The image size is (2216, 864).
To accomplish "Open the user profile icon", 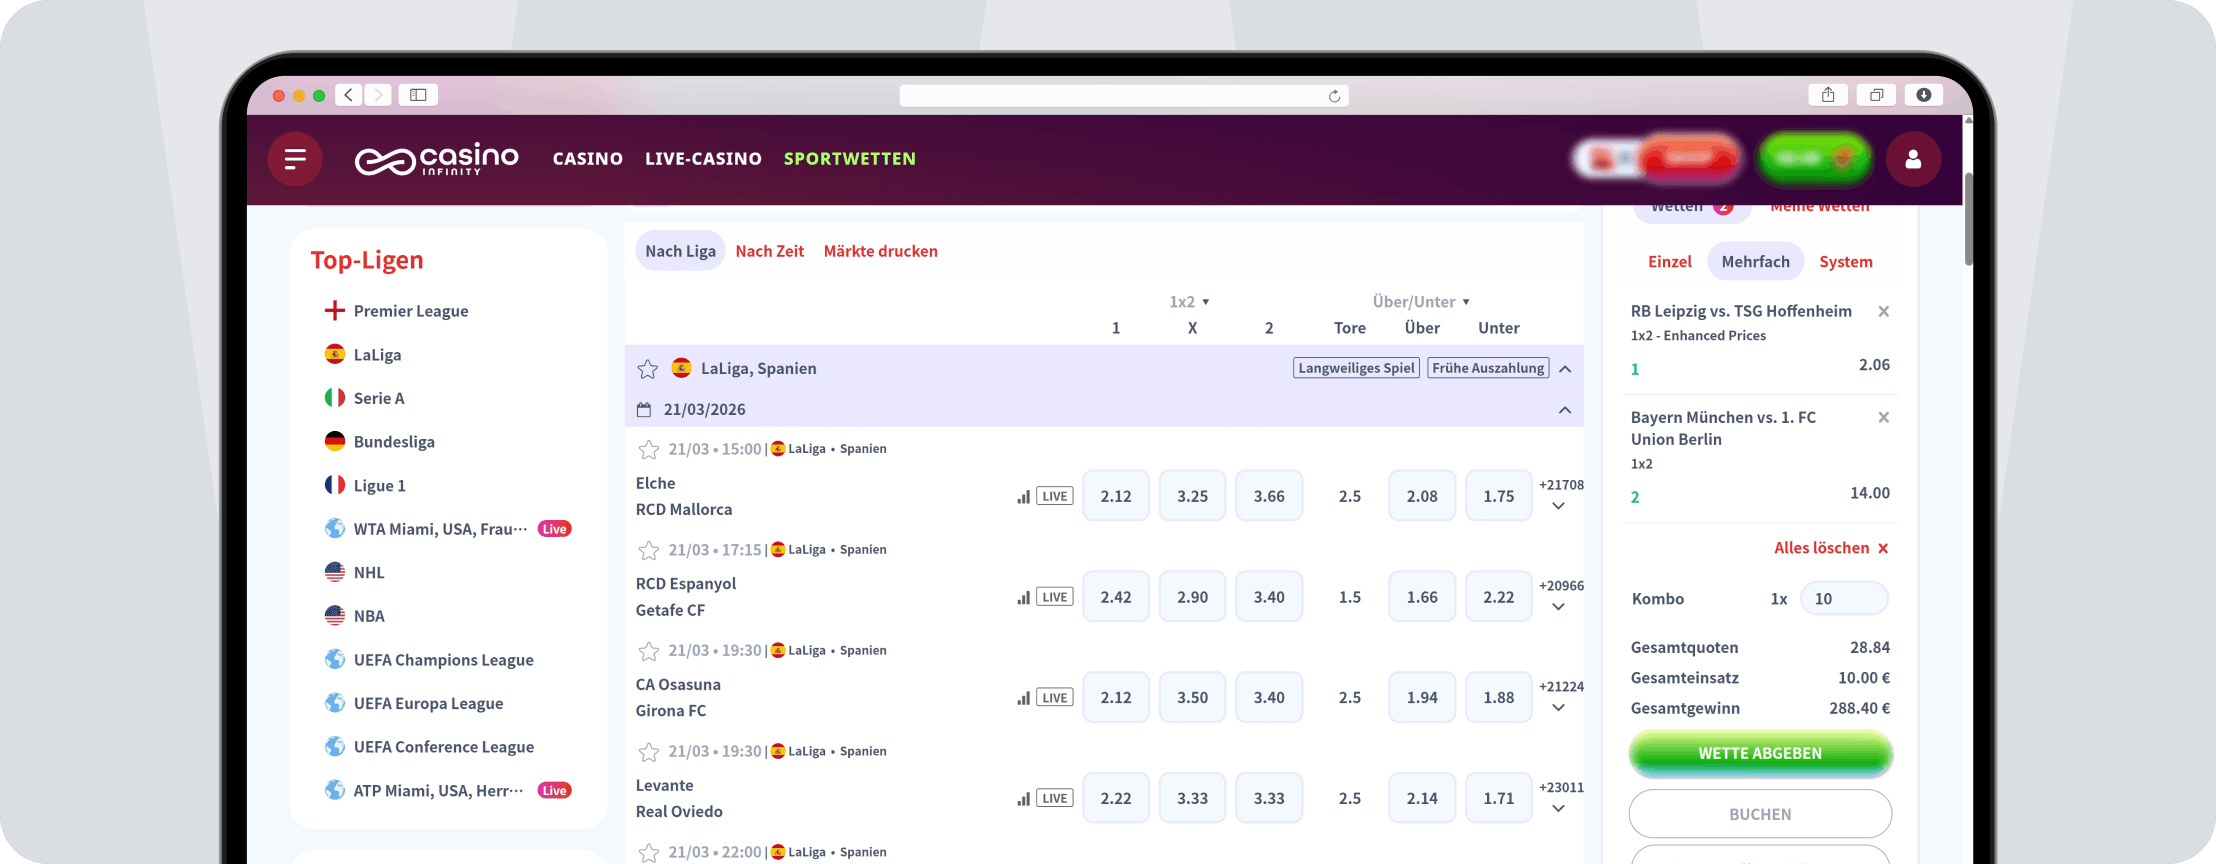I will (x=1913, y=159).
